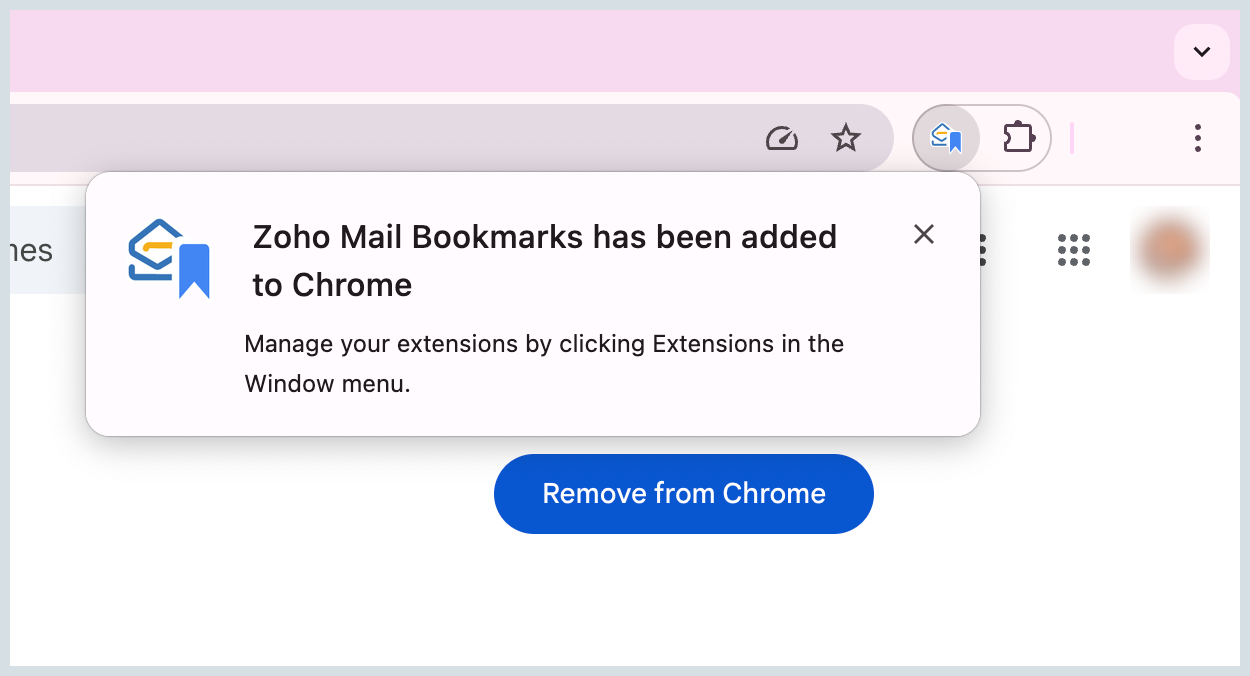Click the pink progress indicator near the extensions icon
This screenshot has width=1250, height=676.
click(x=1072, y=138)
